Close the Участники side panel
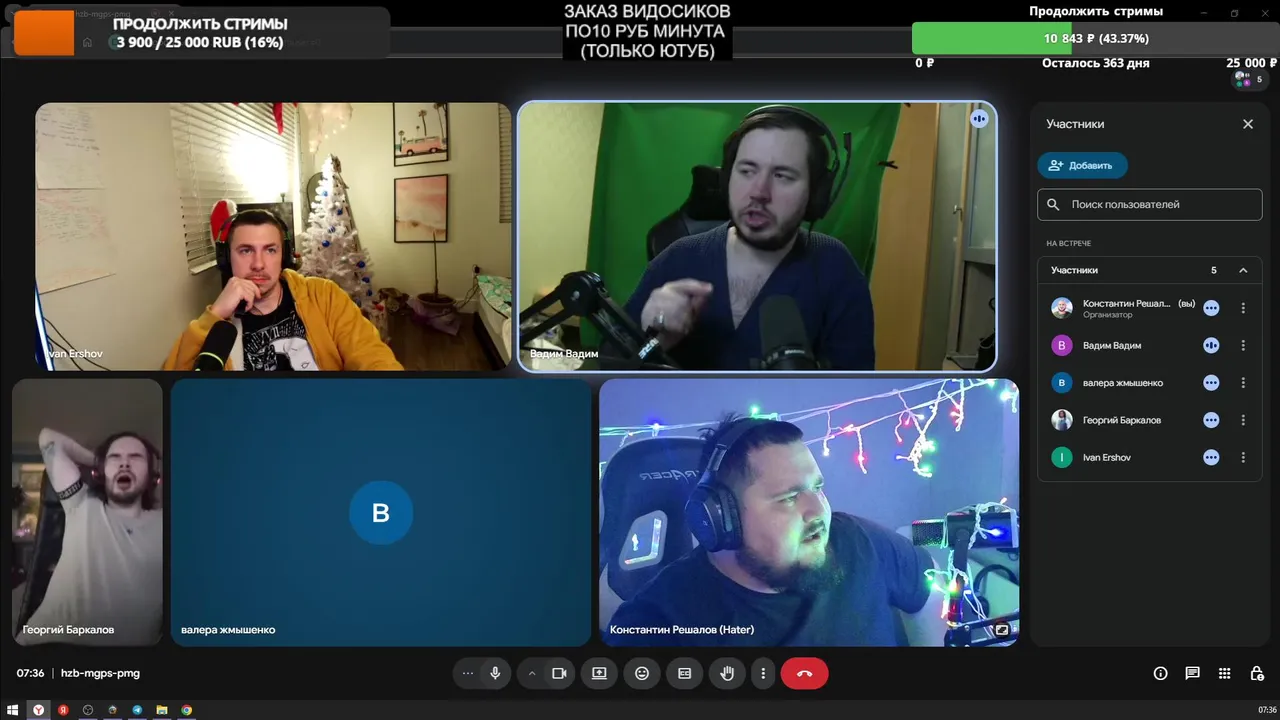The image size is (1280, 720). pos(1248,124)
